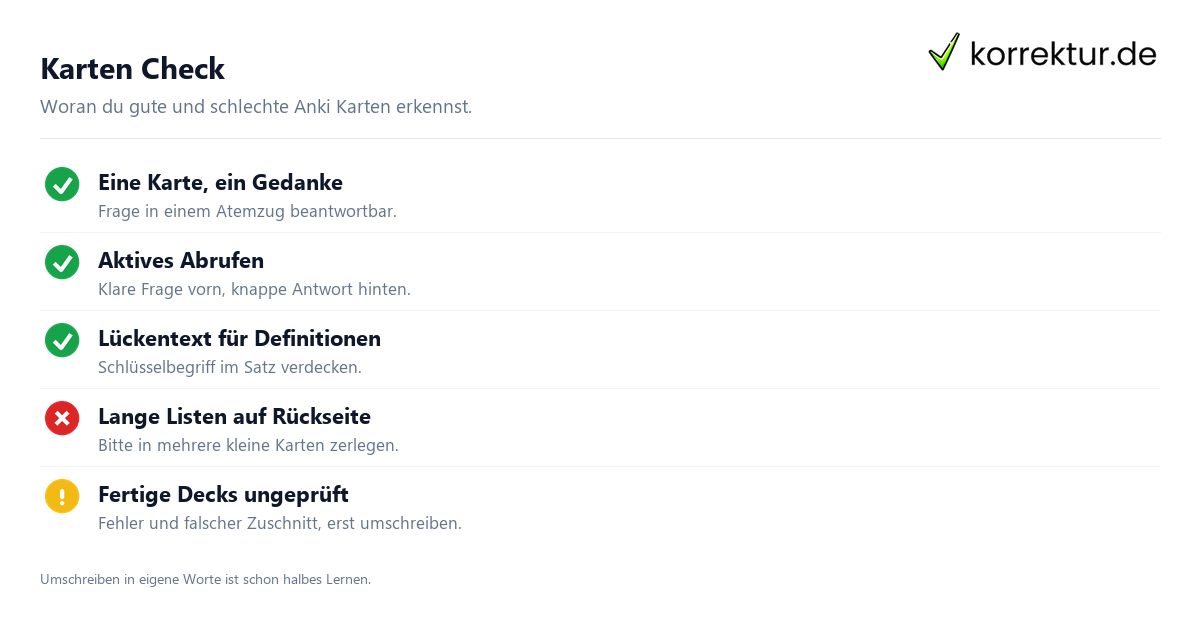The image size is (1200, 630).
Task: Click the text Bitte in mehrere kleine Karten zerlegen
Action: (x=248, y=446)
